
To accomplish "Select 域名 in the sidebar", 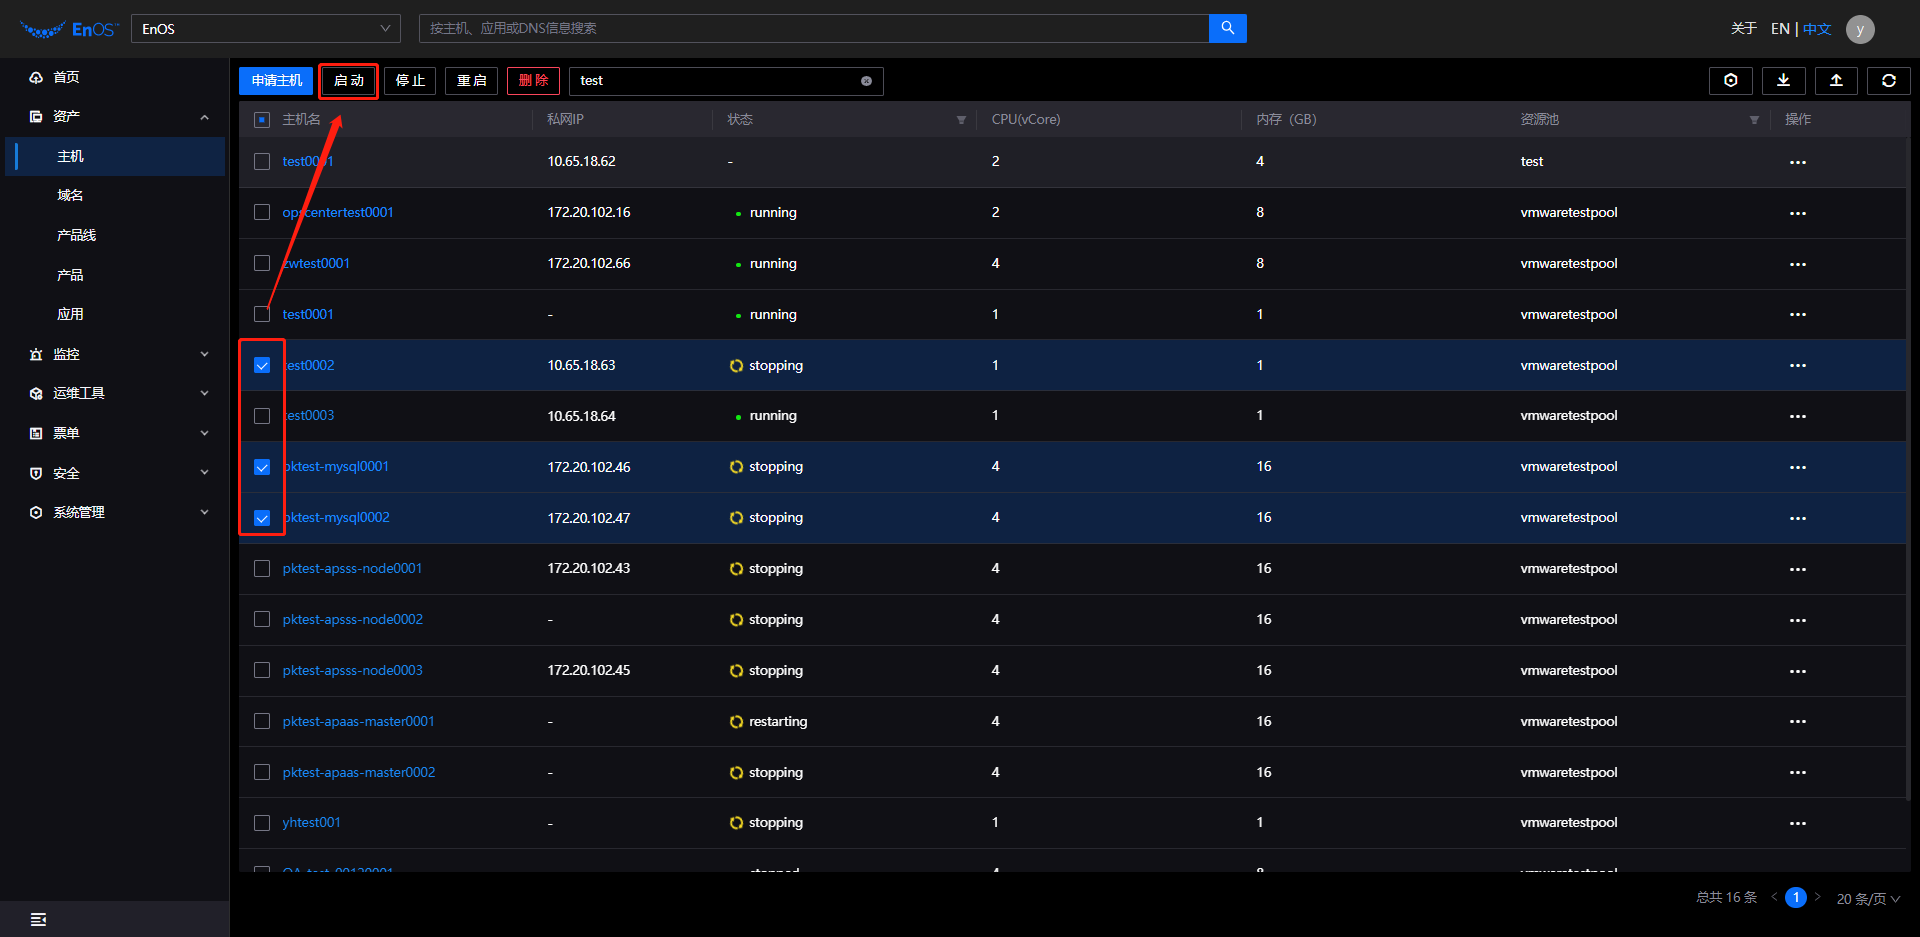I will (70, 195).
